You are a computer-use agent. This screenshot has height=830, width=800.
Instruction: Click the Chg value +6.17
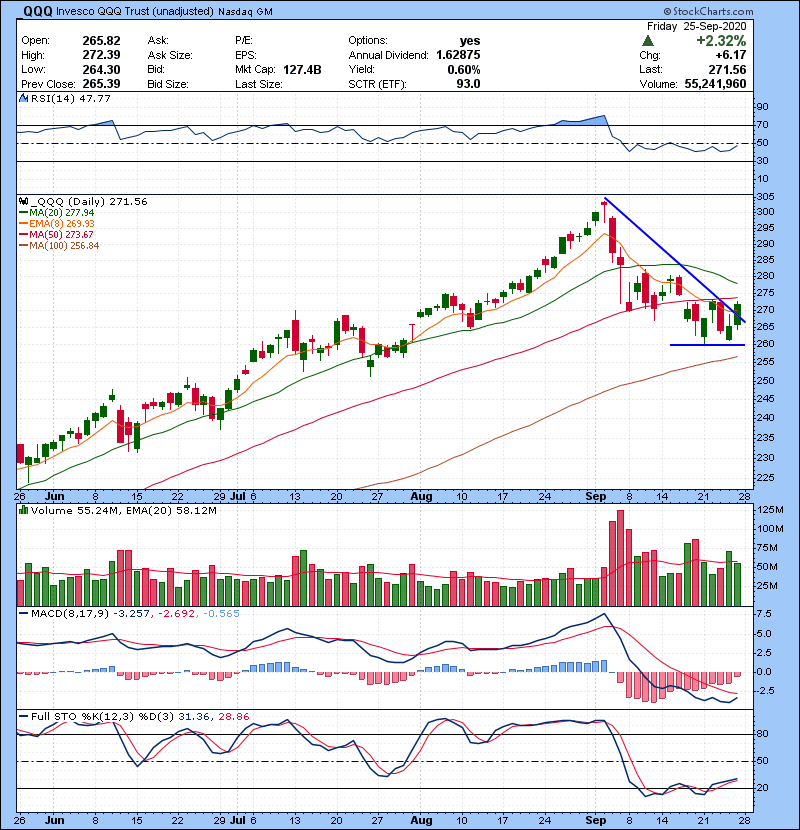click(x=730, y=55)
